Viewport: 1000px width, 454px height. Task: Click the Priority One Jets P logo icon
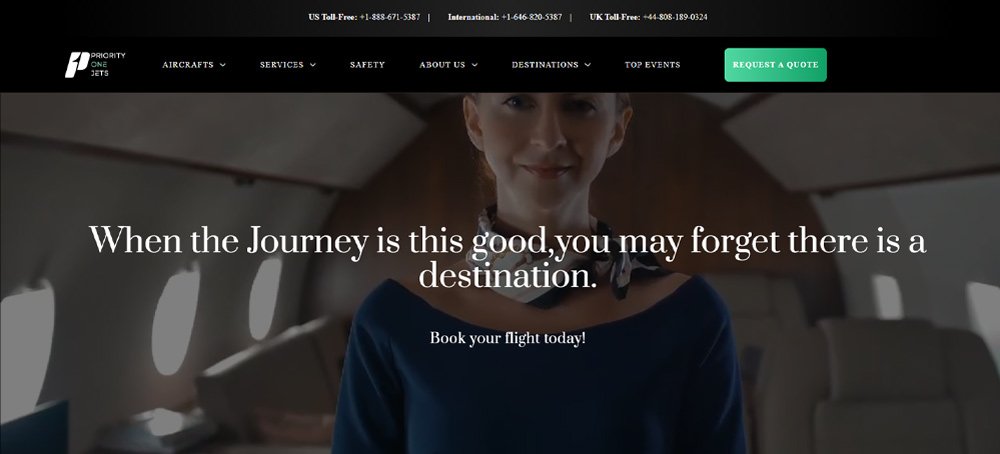(x=77, y=64)
